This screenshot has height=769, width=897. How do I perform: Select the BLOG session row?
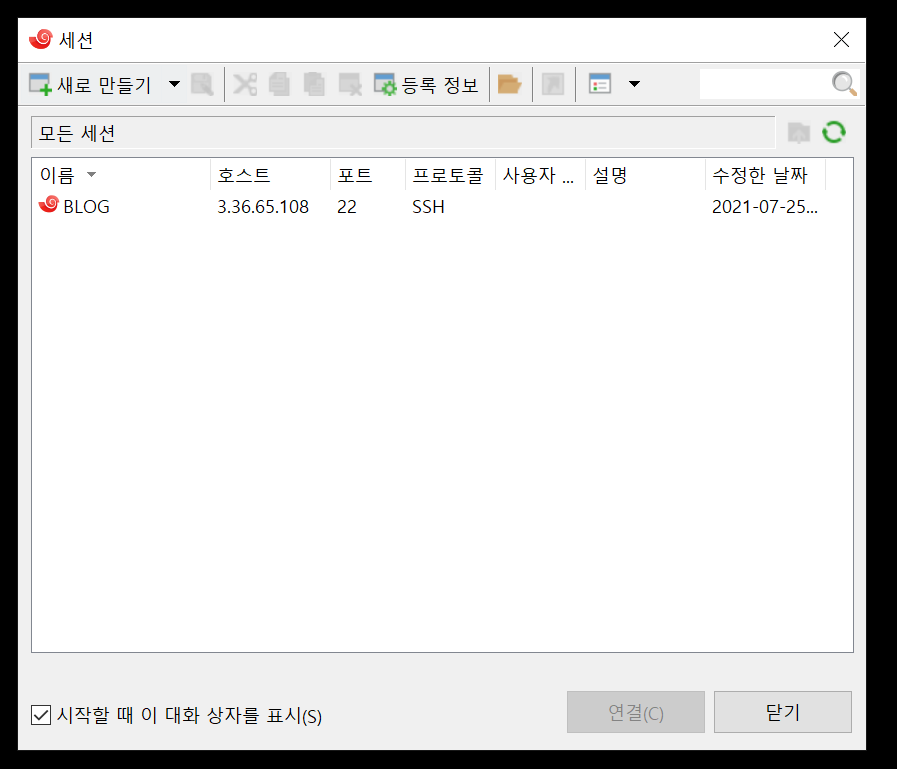point(442,206)
